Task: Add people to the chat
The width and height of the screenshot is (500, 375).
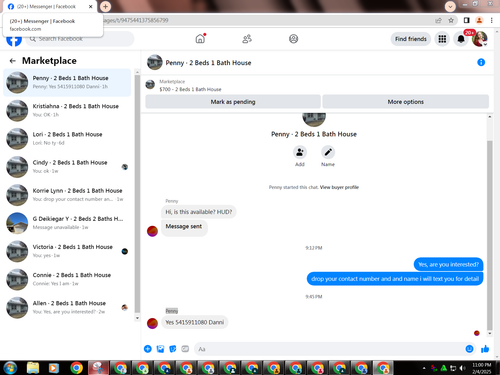Action: (300, 152)
